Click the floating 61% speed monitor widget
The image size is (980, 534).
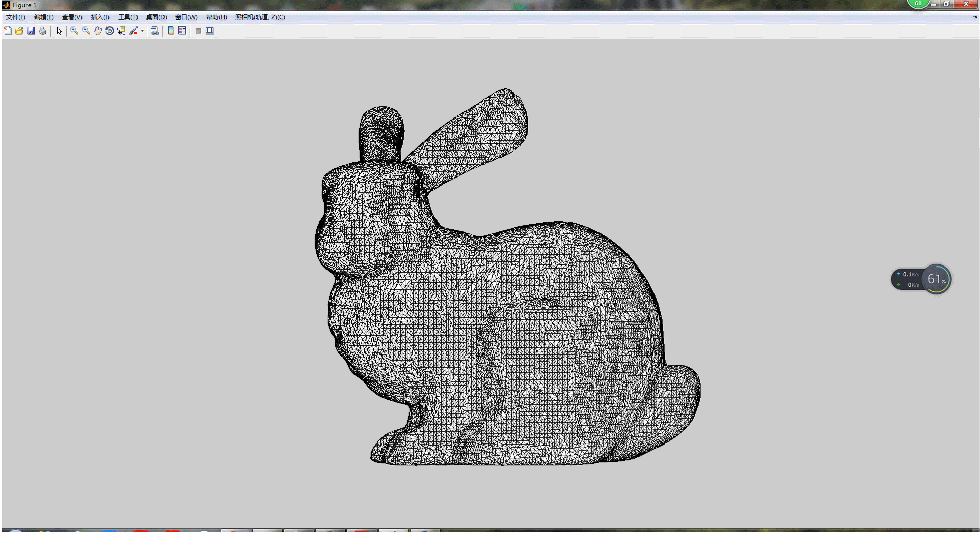[x=921, y=279]
